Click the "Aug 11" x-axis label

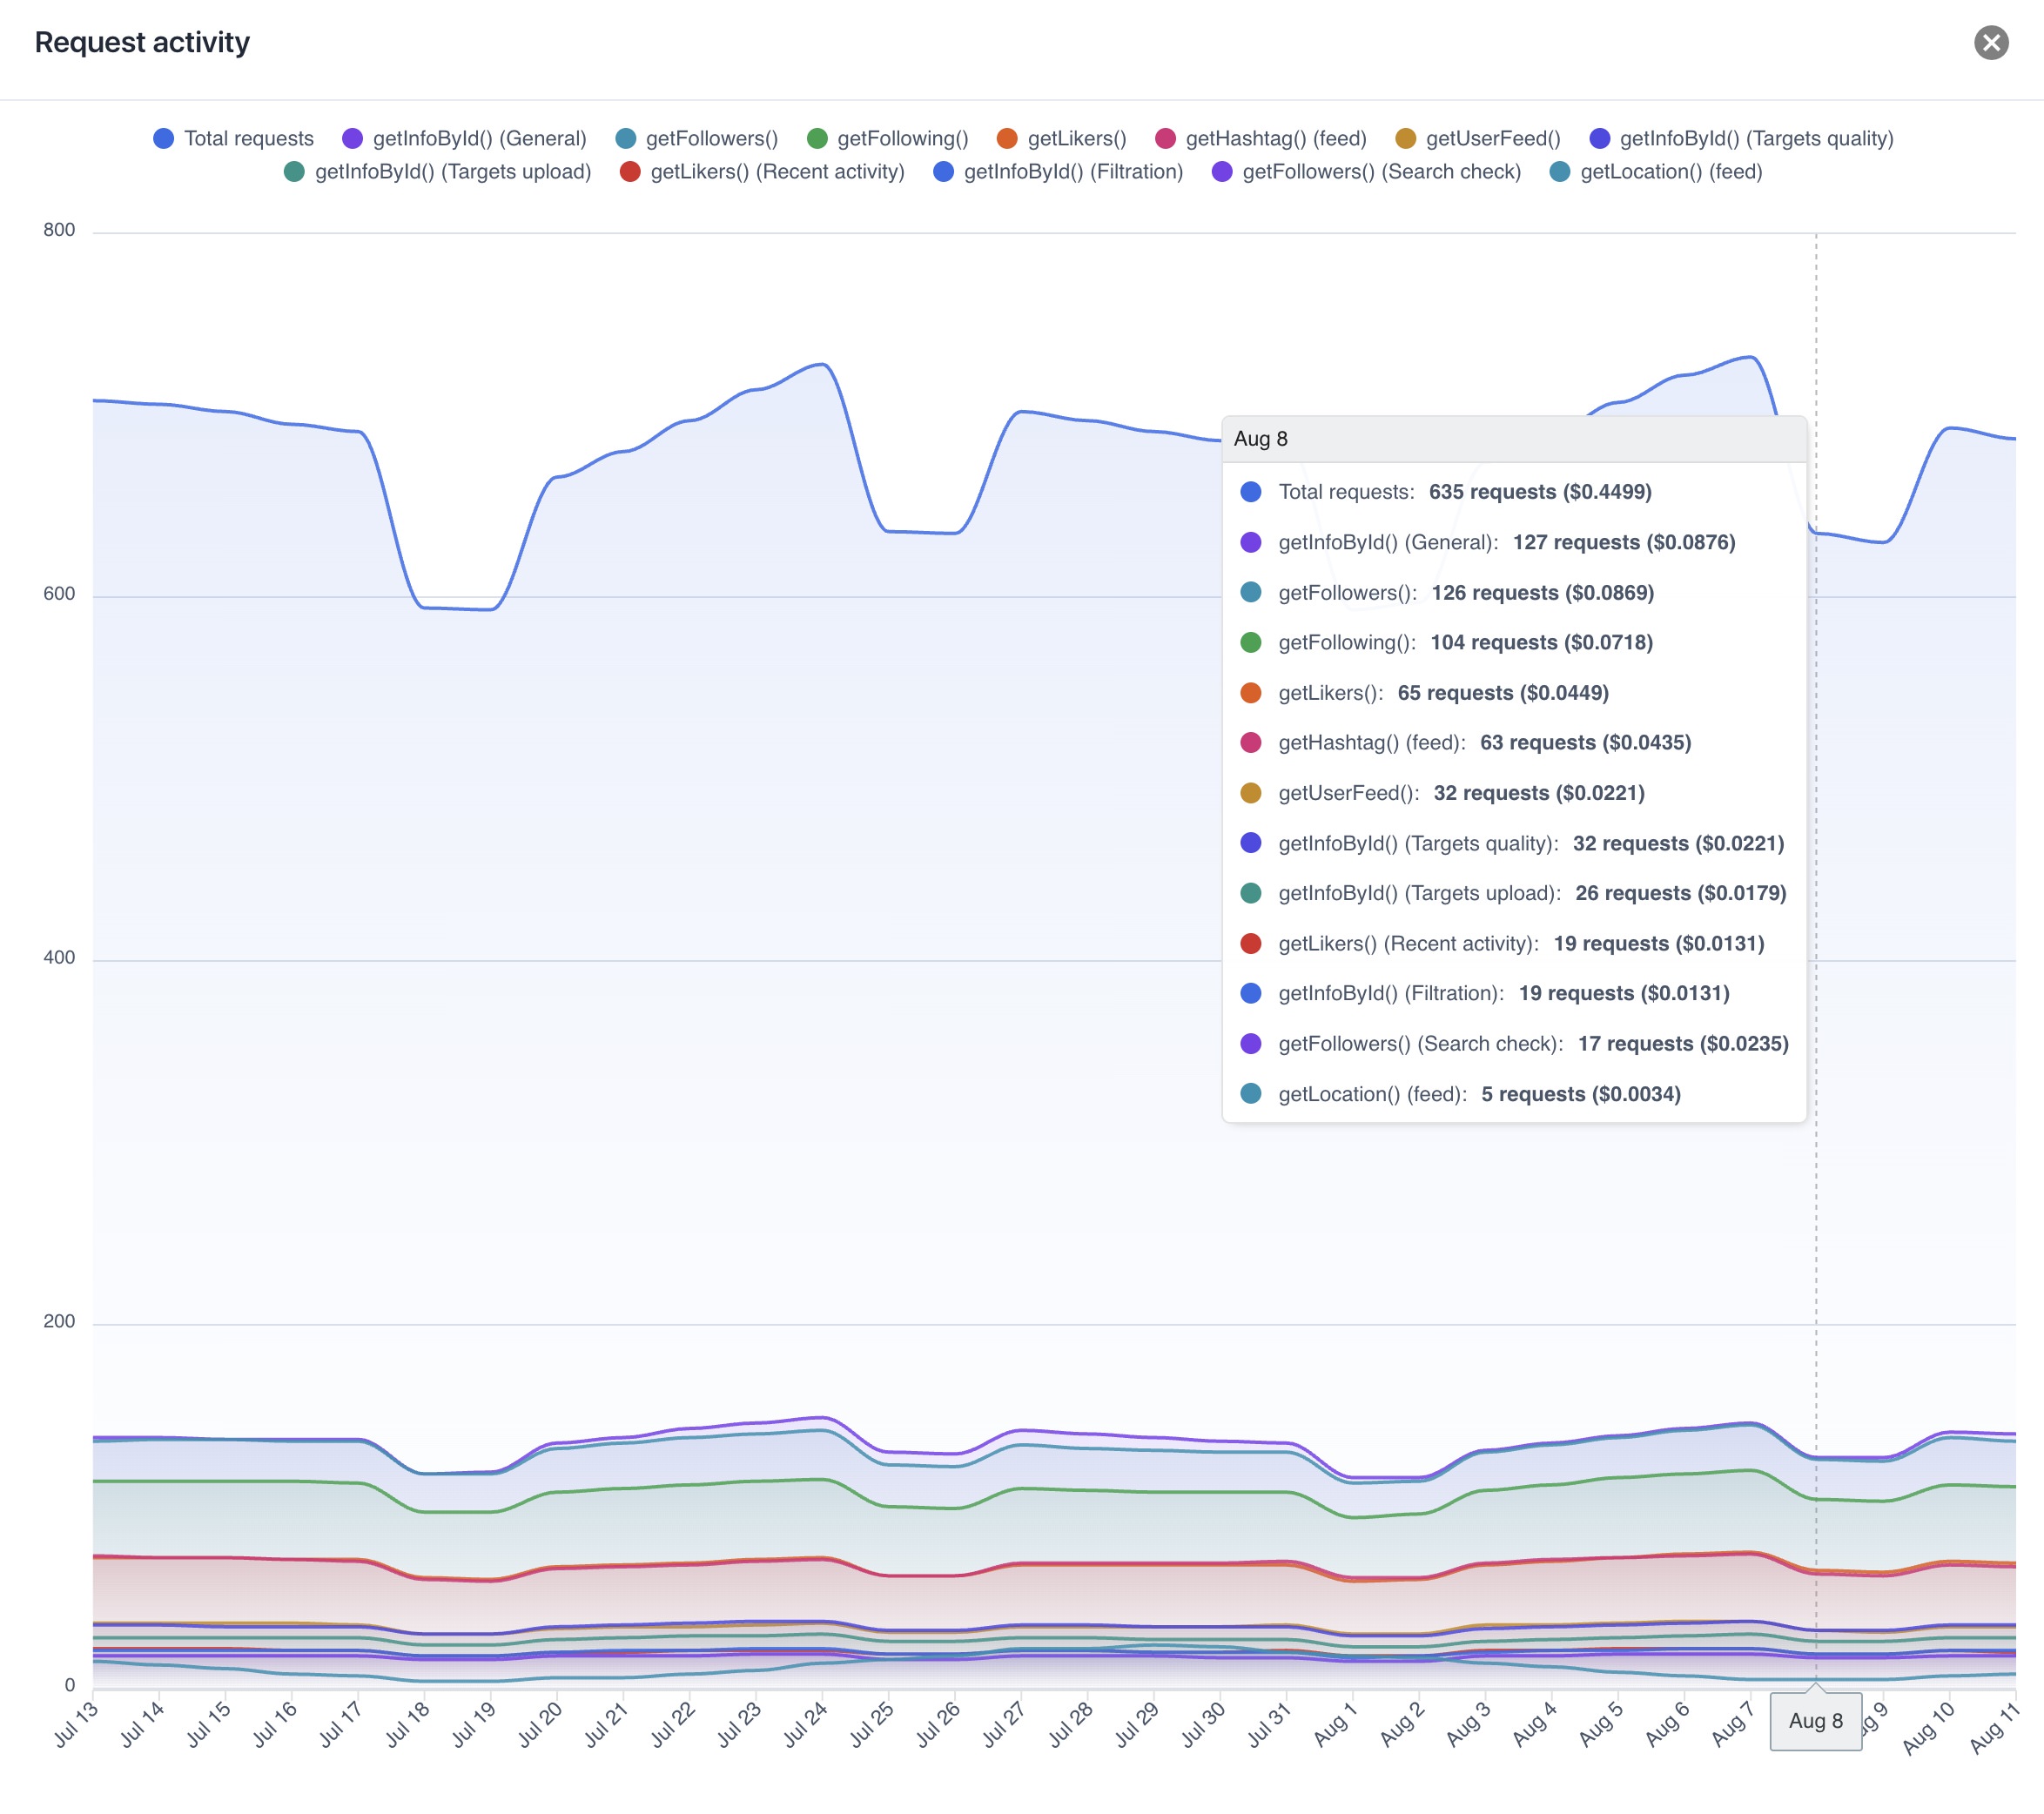(x=1994, y=1727)
